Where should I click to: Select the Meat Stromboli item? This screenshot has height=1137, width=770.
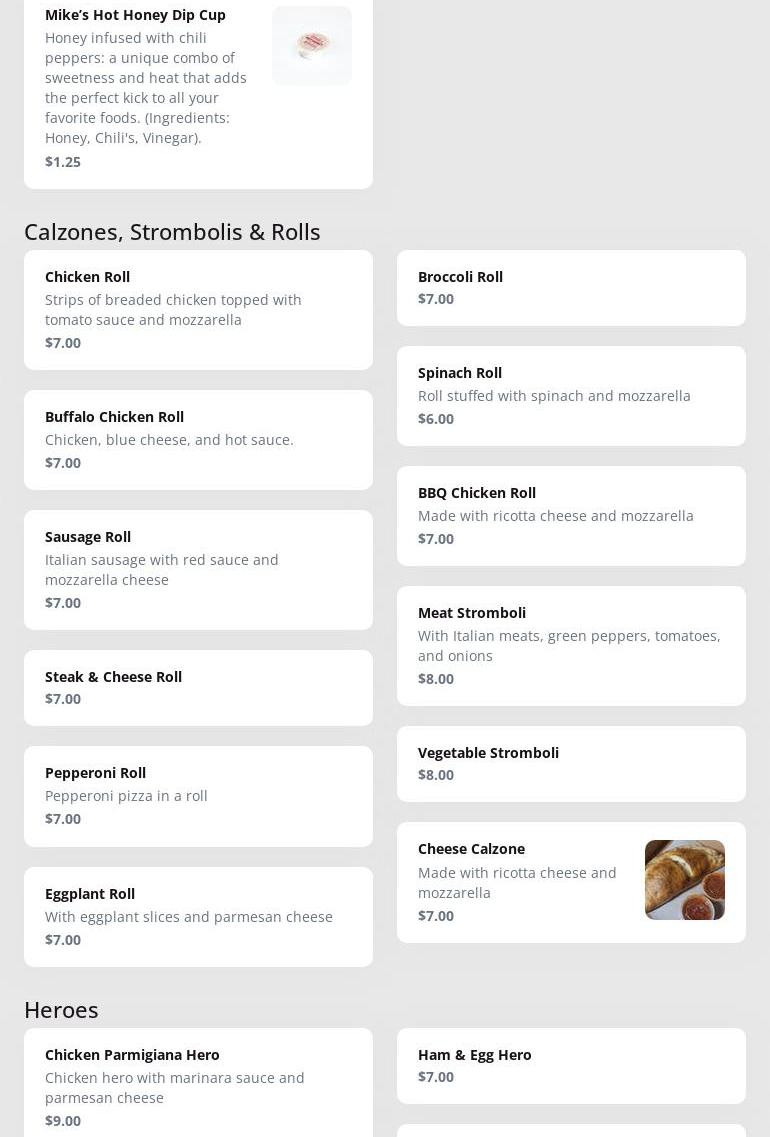(x=571, y=645)
